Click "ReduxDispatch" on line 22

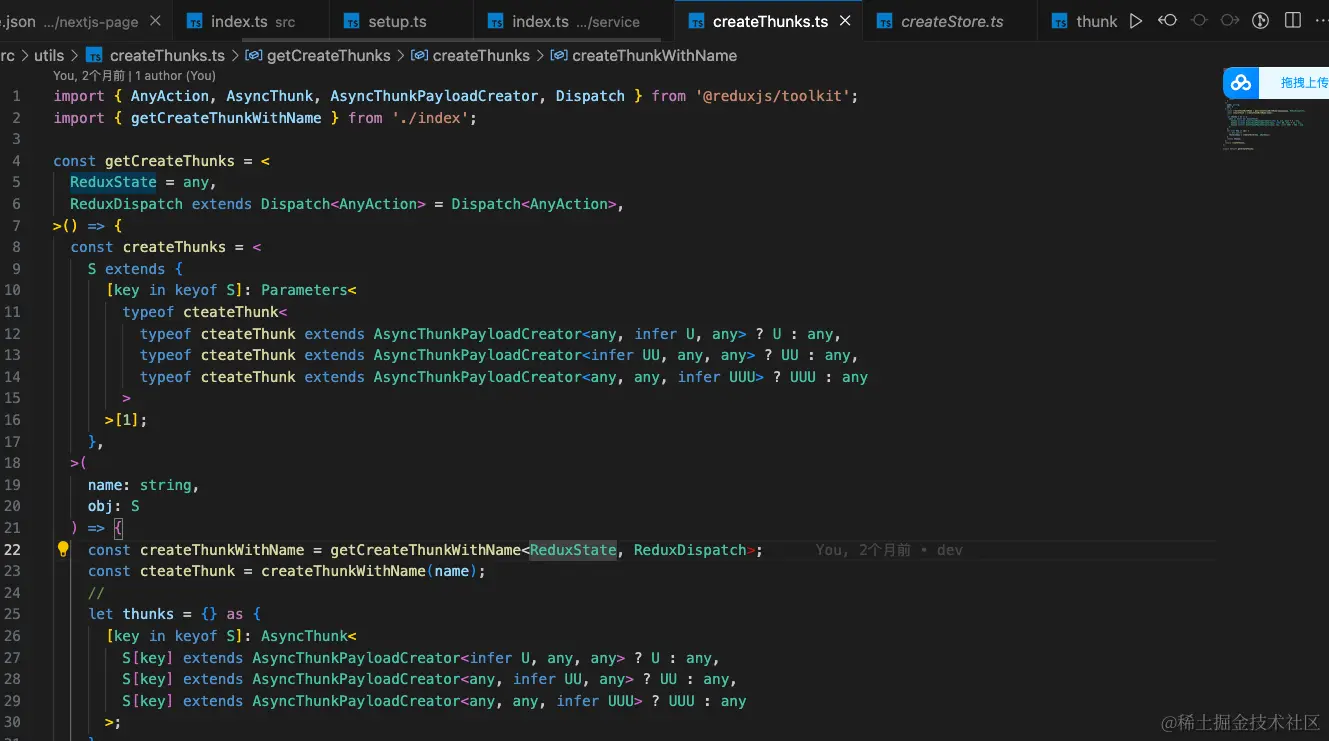tap(690, 550)
